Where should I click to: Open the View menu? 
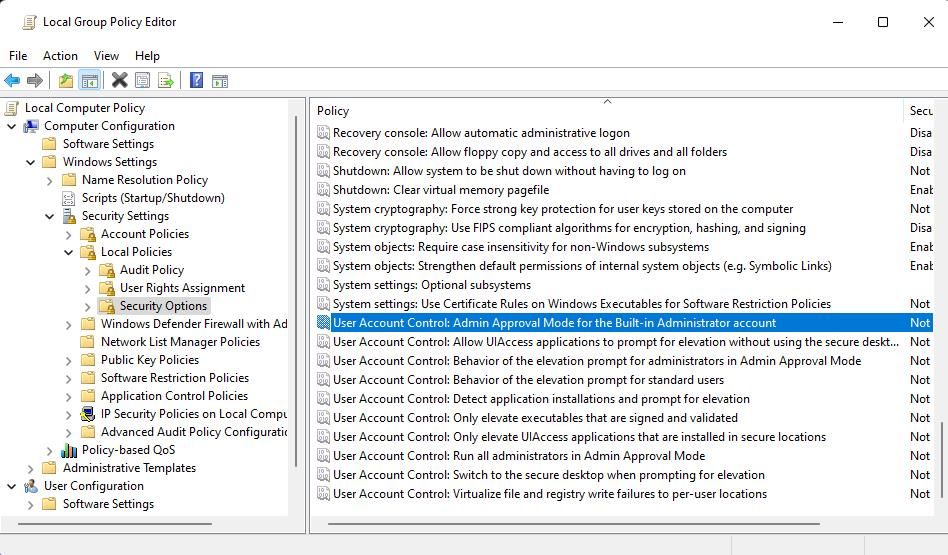[106, 56]
